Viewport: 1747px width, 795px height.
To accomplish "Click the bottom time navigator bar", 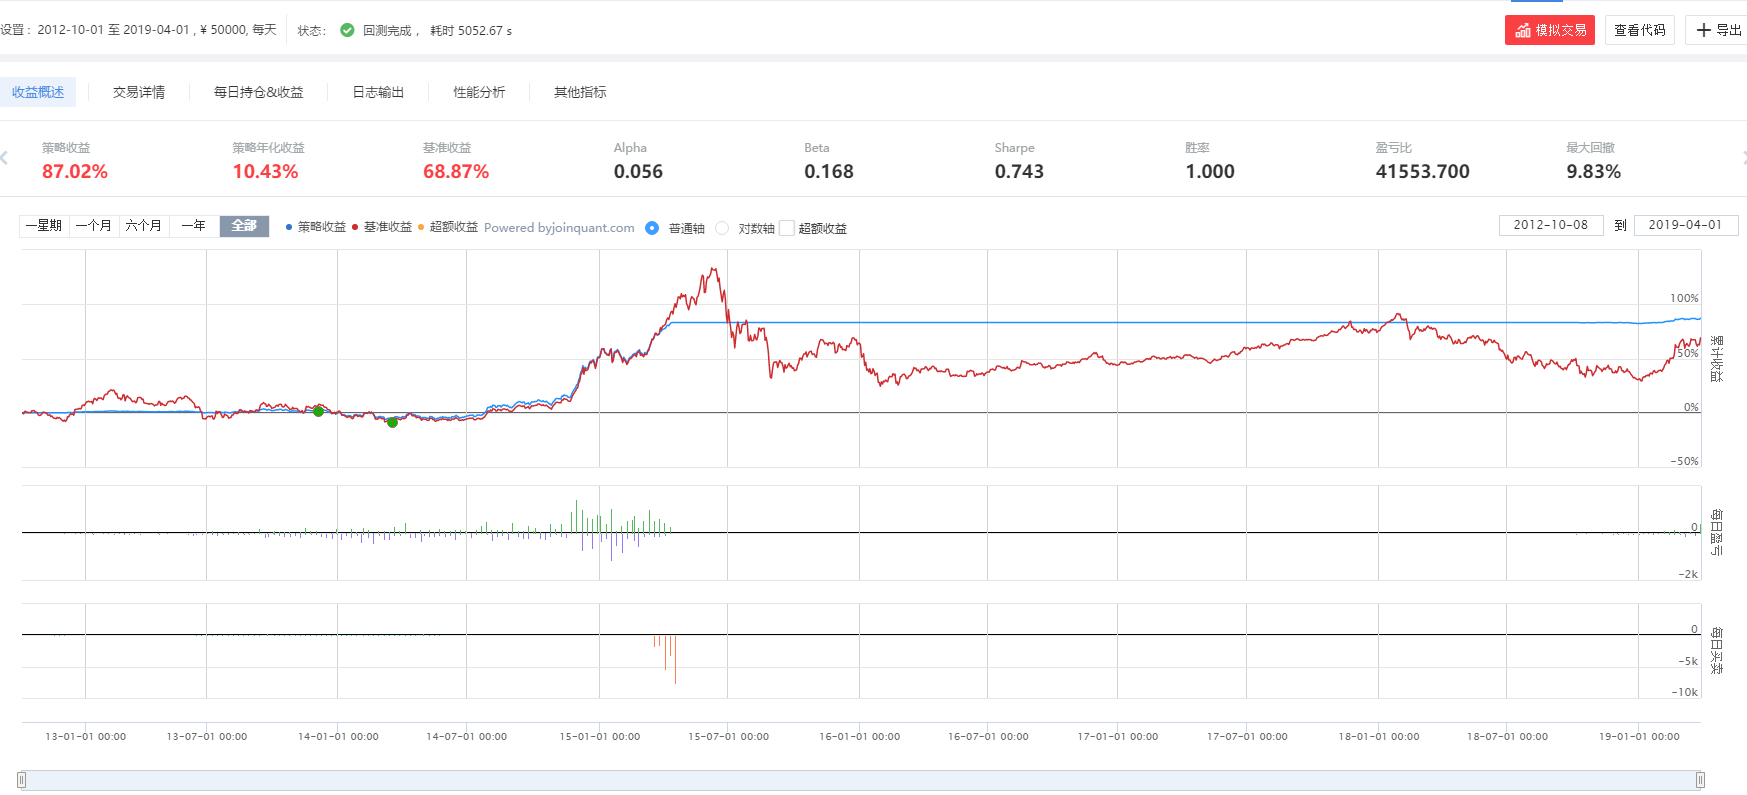I will pyautogui.click(x=860, y=780).
